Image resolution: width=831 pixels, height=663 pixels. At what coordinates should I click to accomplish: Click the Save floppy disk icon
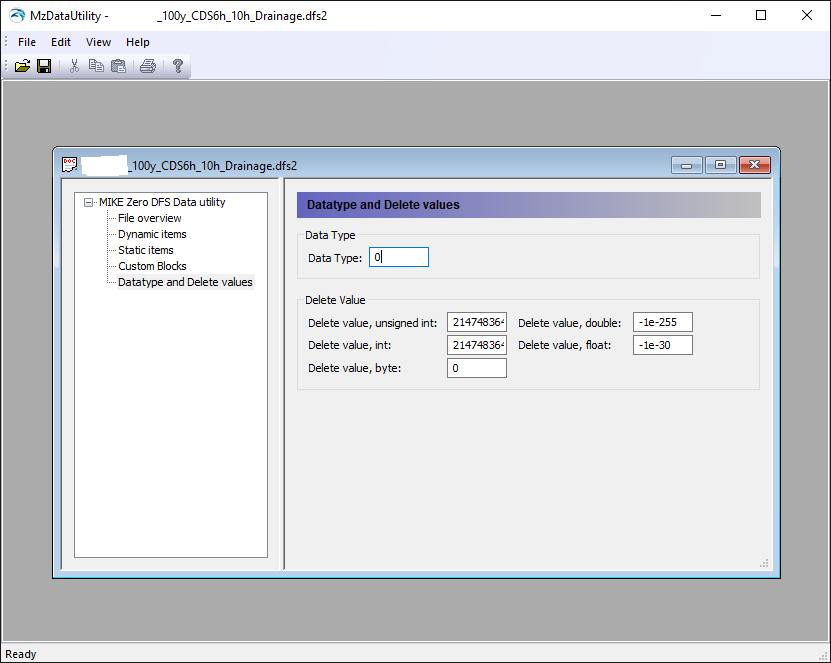click(44, 66)
